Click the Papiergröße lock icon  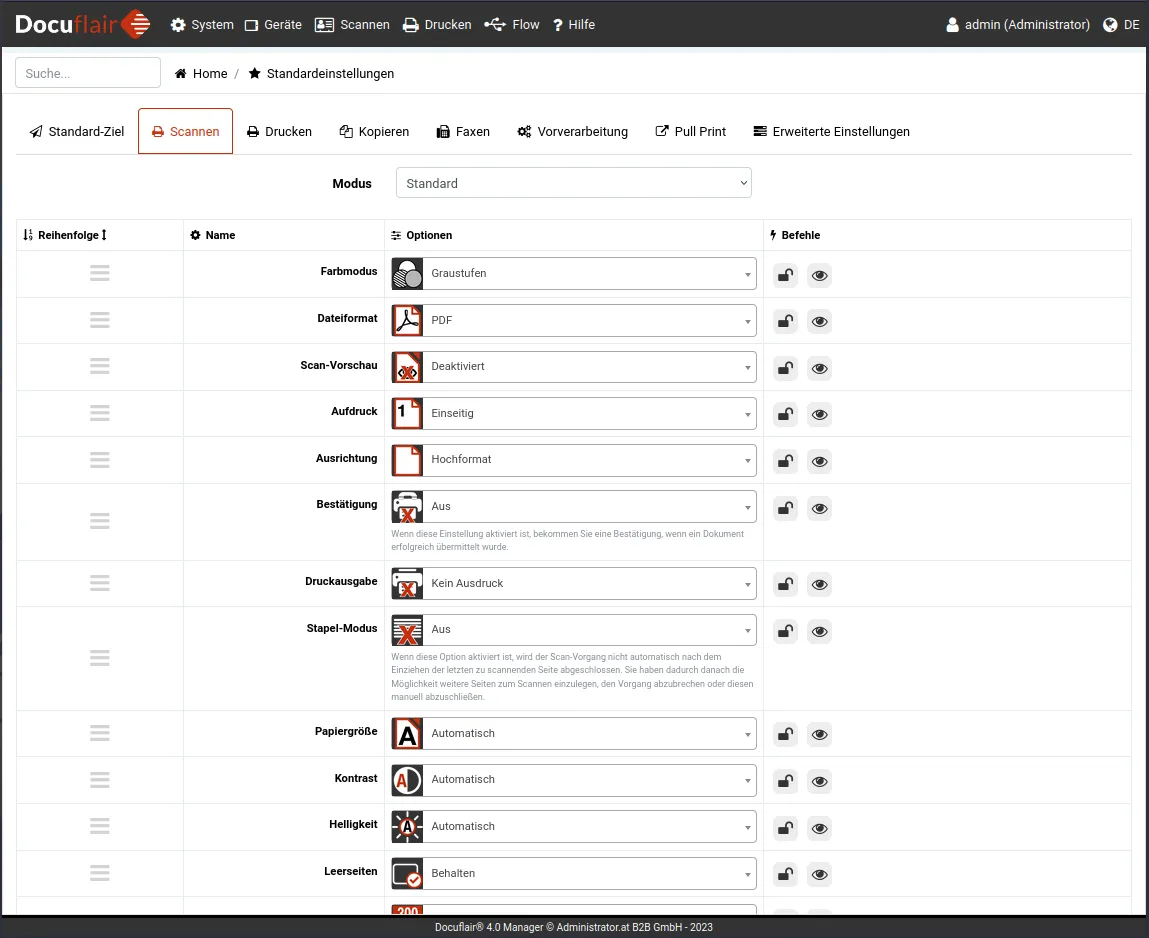(x=786, y=734)
